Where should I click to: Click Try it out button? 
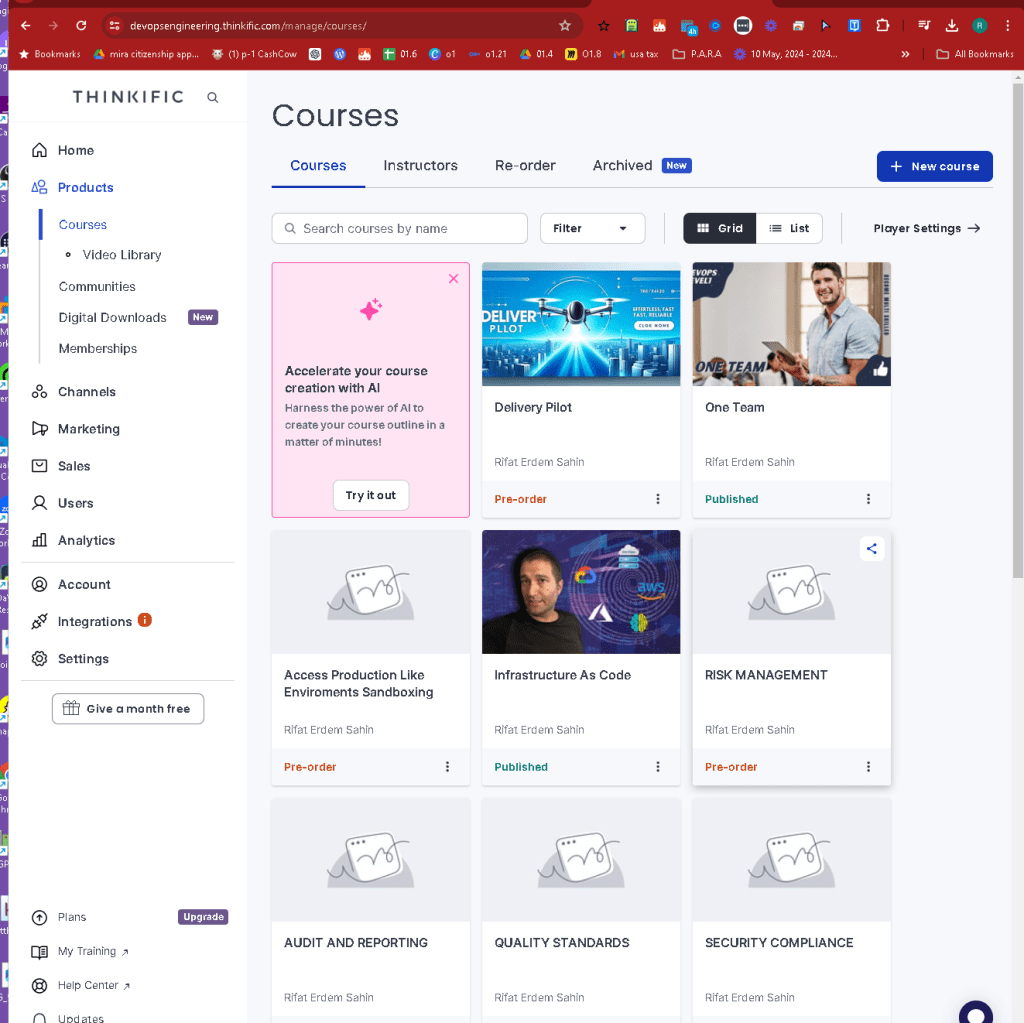coord(370,495)
